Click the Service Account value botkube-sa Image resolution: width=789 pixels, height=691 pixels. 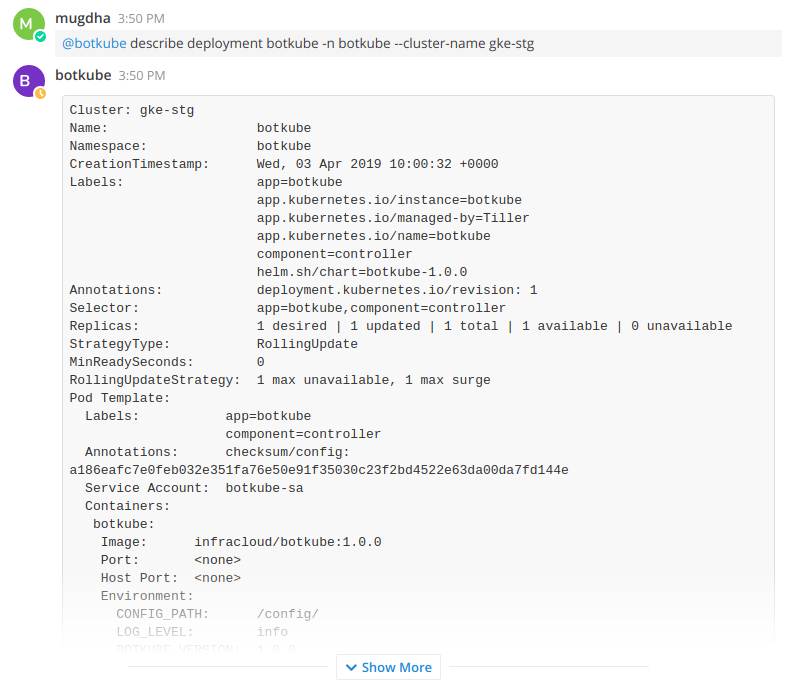[264, 488]
